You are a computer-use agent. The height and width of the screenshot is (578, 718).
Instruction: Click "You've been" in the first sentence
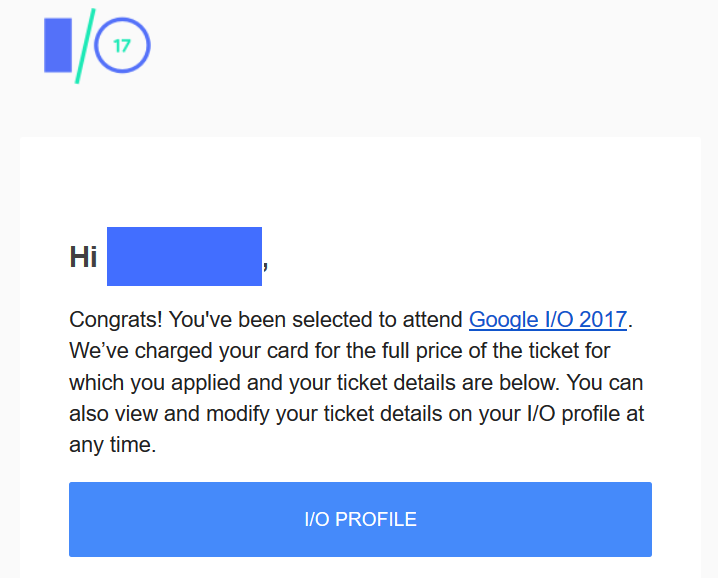(228, 320)
